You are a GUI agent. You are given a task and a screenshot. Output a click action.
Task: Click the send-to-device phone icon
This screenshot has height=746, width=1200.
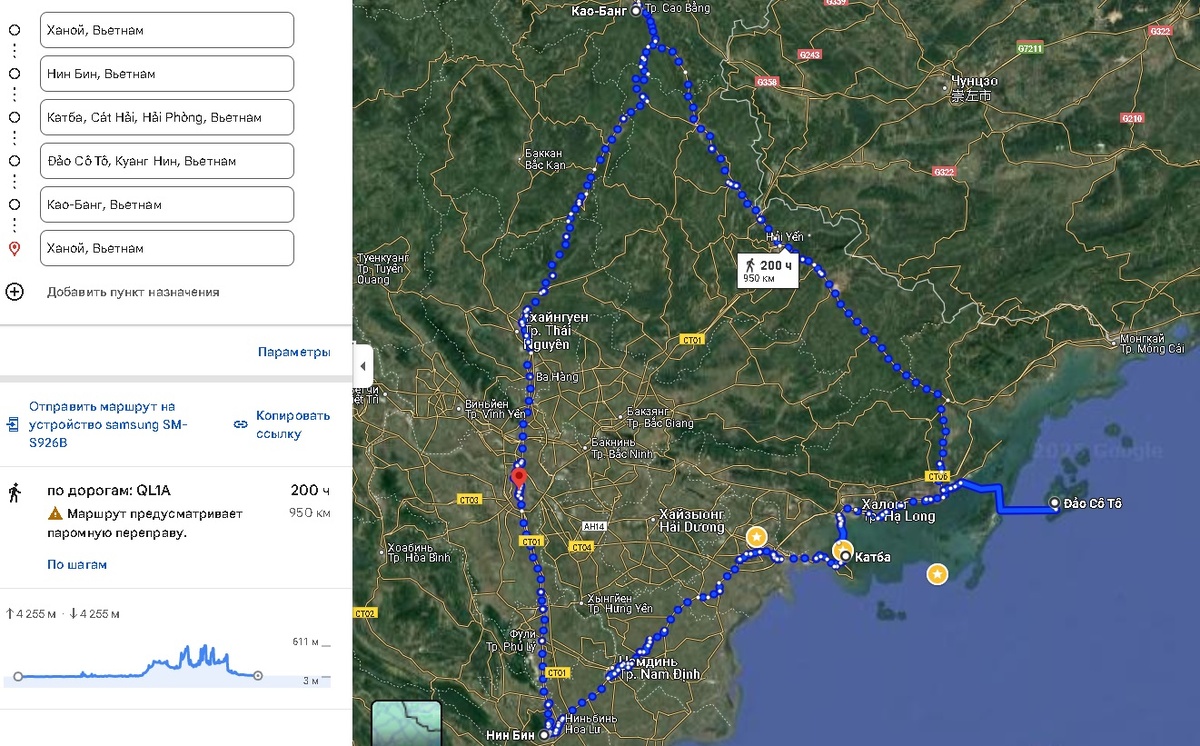click(12, 424)
